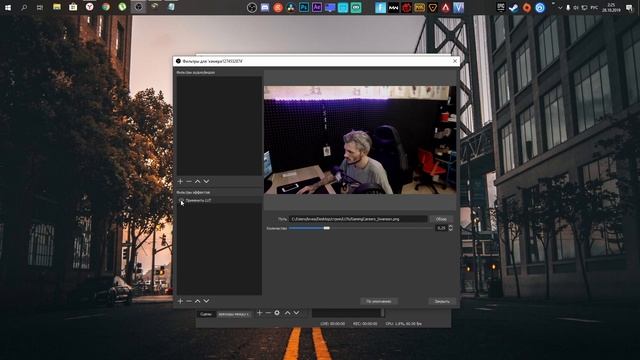The height and width of the screenshot is (360, 640).
Task: Click the microphone tray icon
Action: point(568,7)
